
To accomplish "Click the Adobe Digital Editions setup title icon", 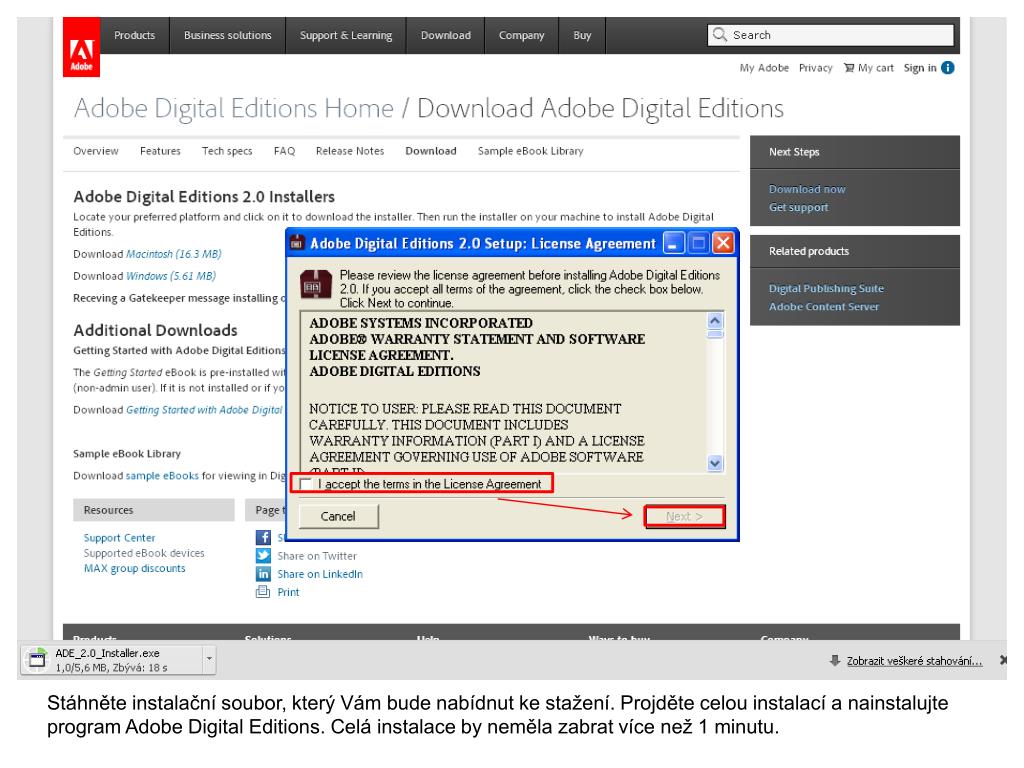I will click(297, 243).
